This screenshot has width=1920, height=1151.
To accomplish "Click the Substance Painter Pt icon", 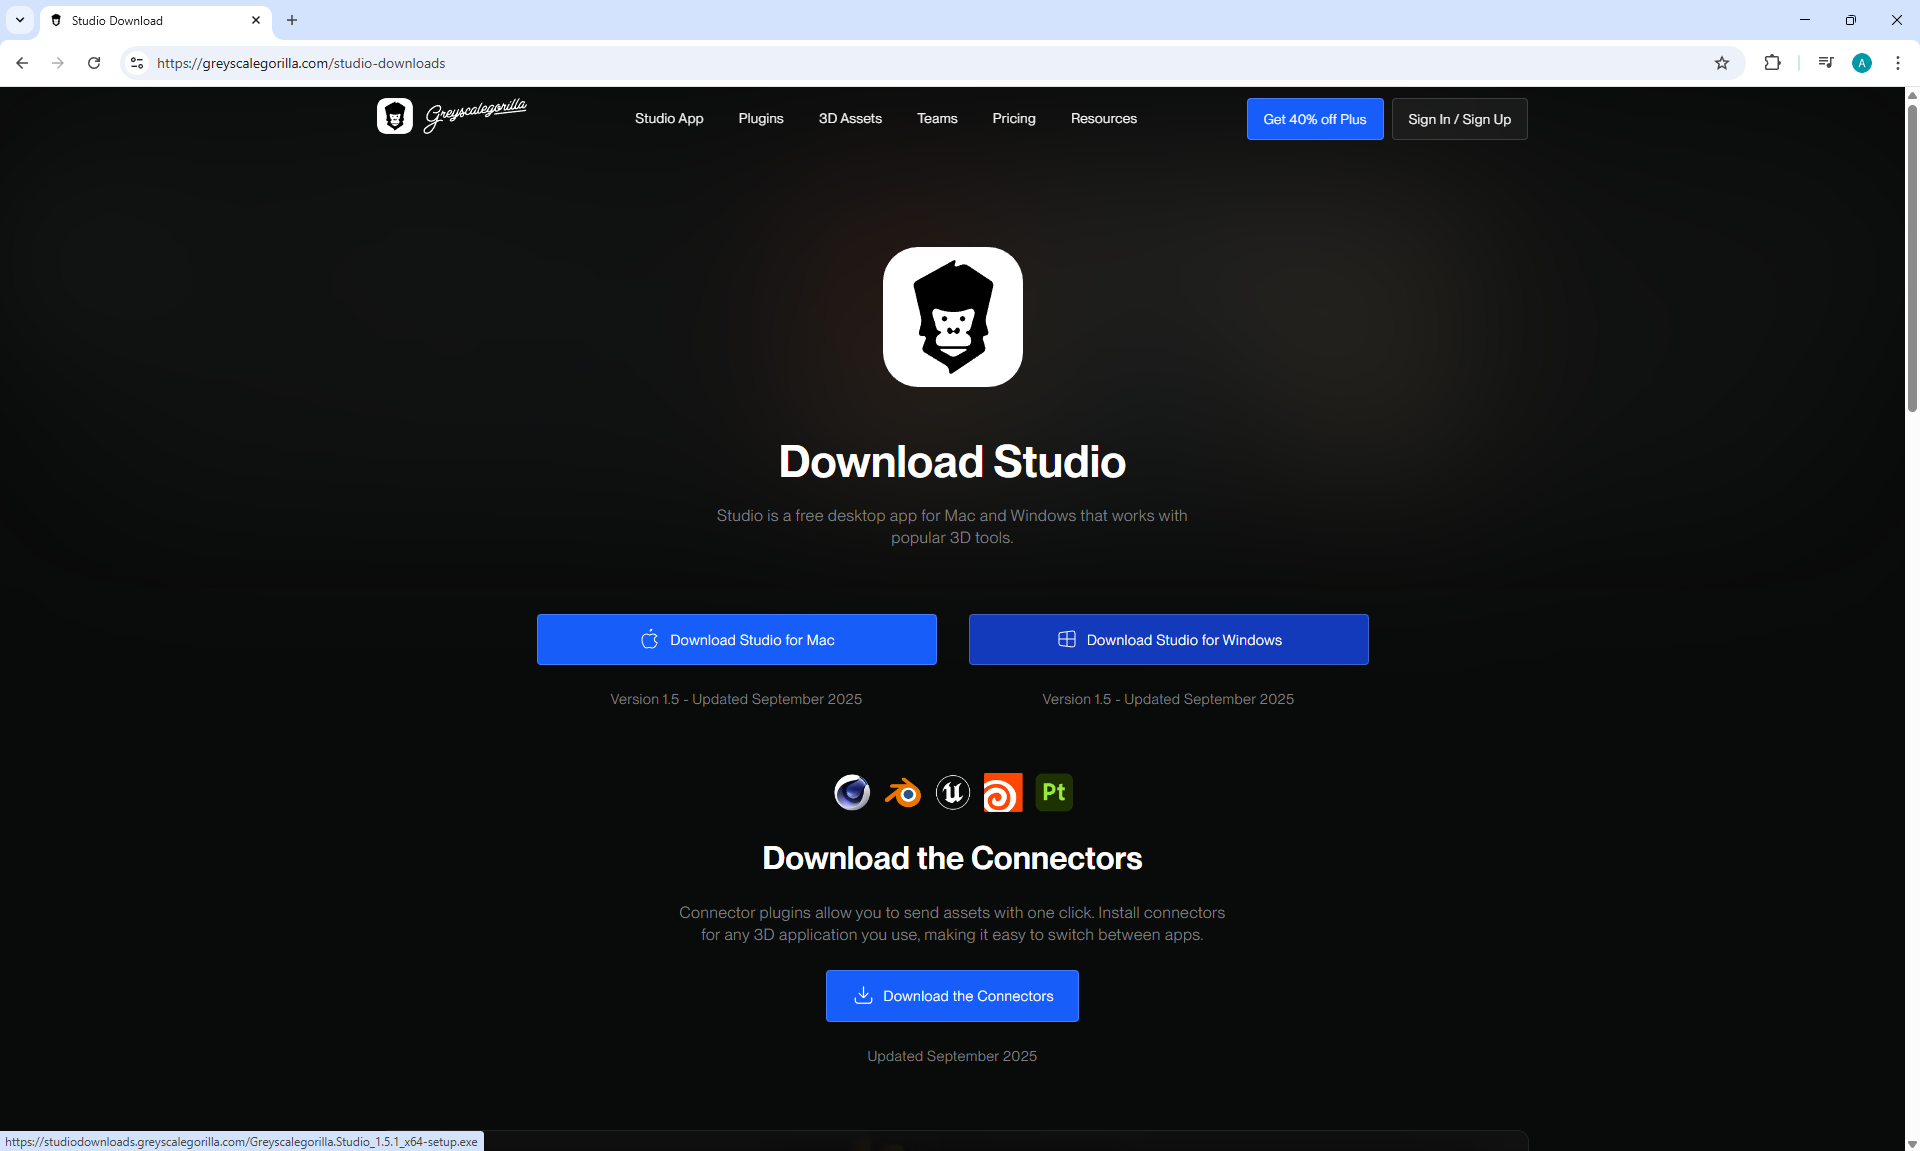I will point(1054,792).
